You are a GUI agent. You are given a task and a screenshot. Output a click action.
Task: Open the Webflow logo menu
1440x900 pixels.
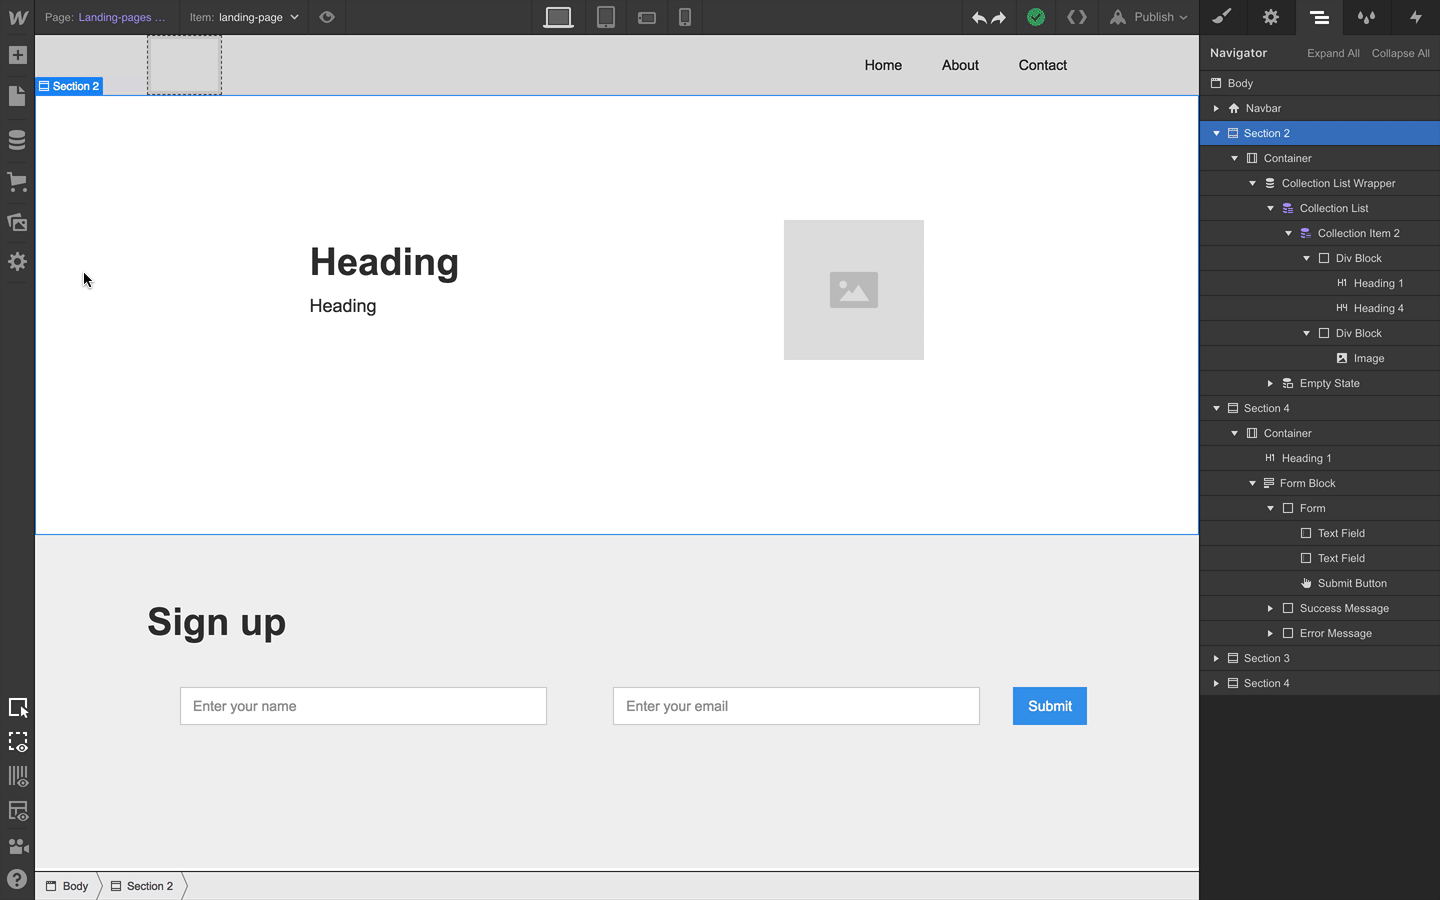18,17
